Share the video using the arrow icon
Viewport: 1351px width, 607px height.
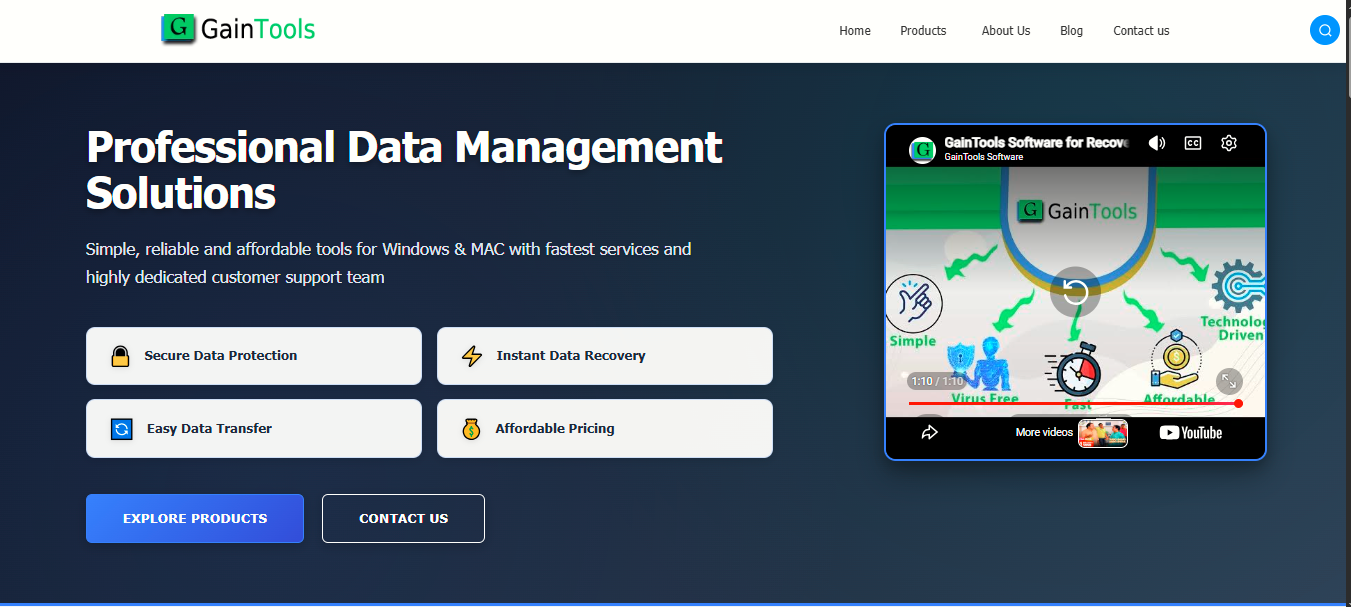(929, 433)
